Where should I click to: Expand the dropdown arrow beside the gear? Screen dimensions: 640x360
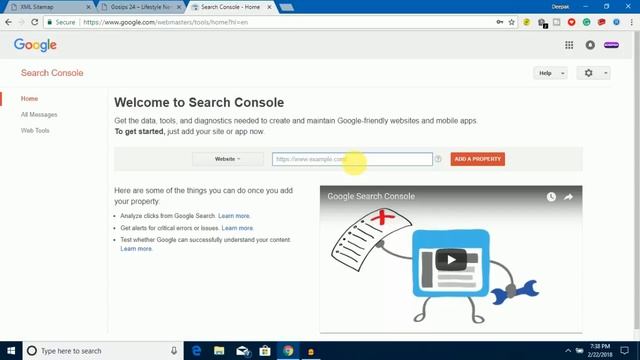(605, 73)
